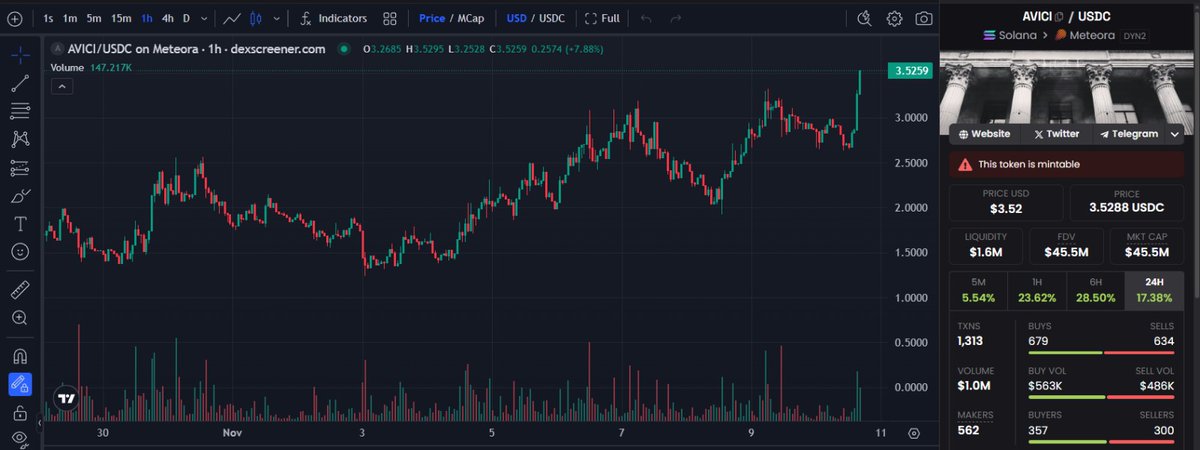Switch stats to 1H period

(1036, 290)
